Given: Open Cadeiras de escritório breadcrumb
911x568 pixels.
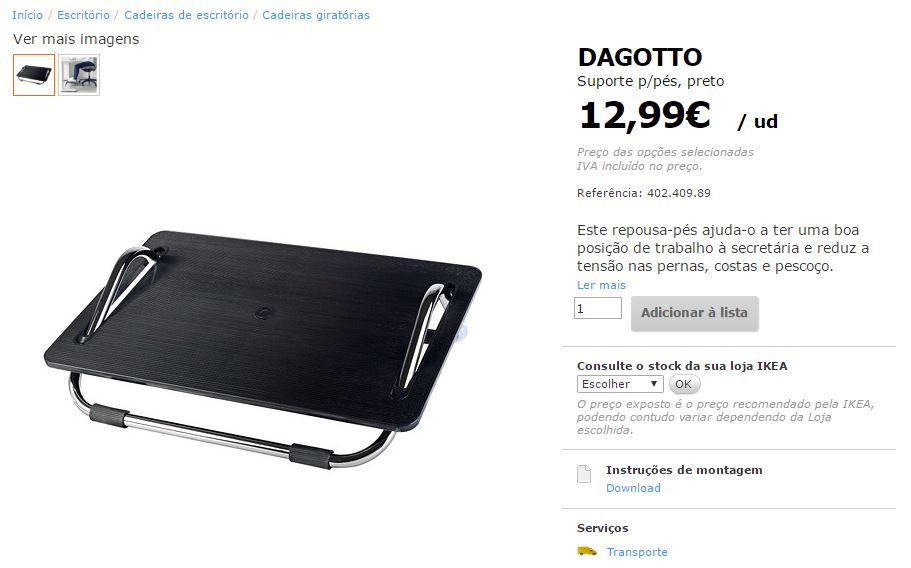Looking at the screenshot, I should pyautogui.click(x=186, y=15).
